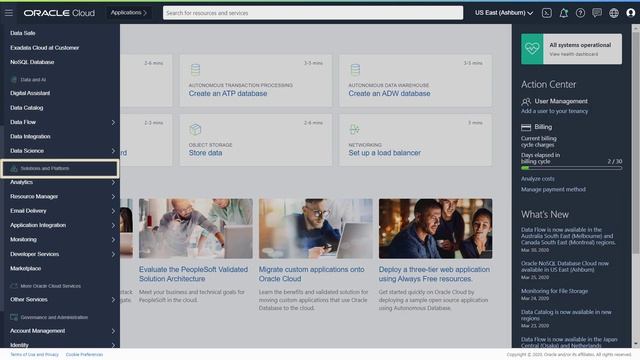Click the Migrate applications thumbnail image
Viewport: 640px width, 360px height.
[x=316, y=229]
